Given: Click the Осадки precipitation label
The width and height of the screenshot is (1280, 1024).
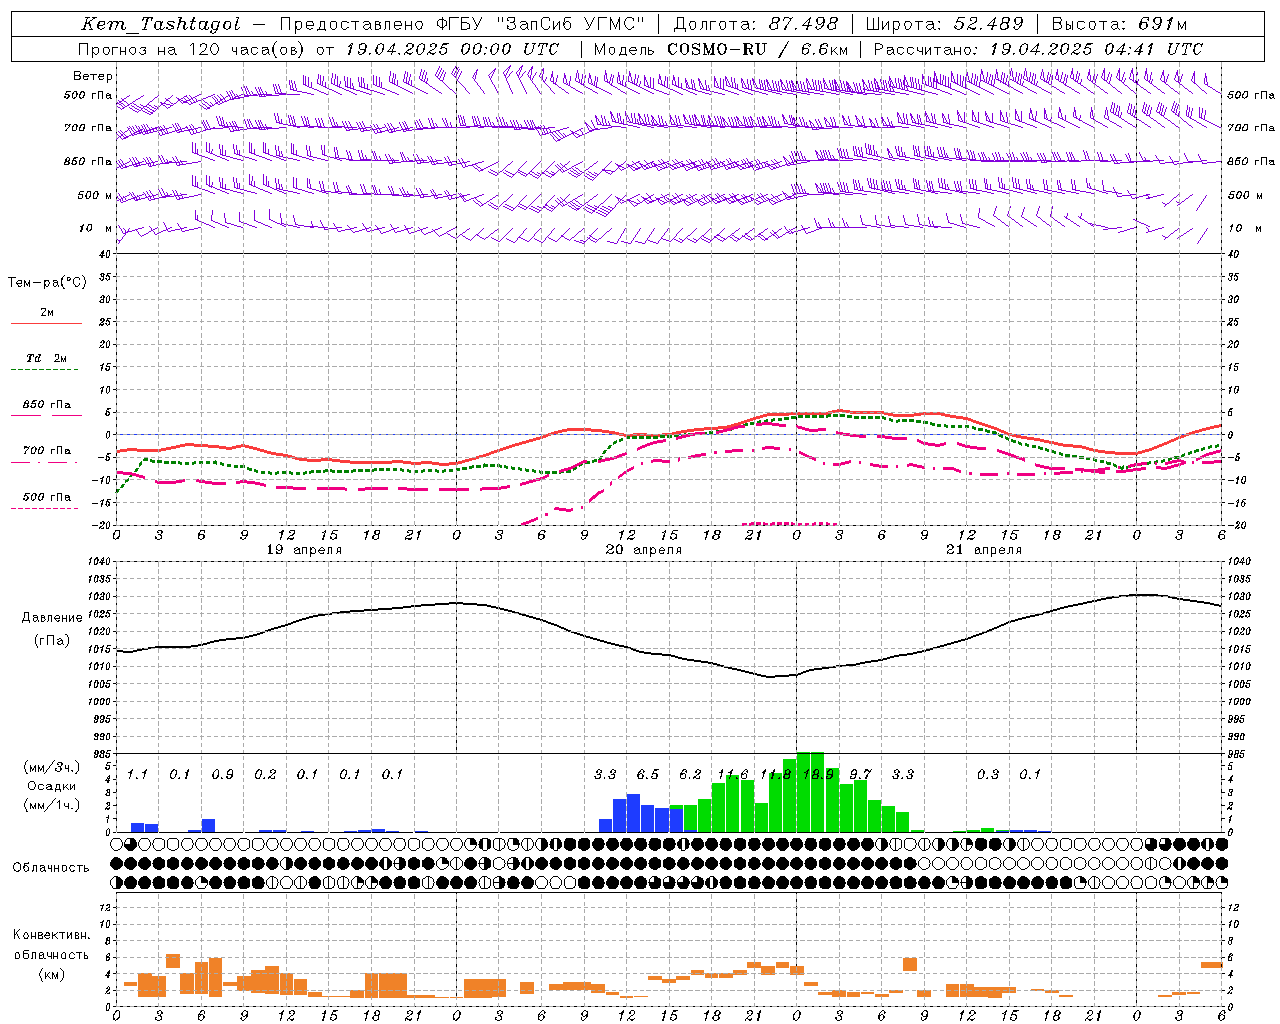Looking at the screenshot, I should point(51,786).
